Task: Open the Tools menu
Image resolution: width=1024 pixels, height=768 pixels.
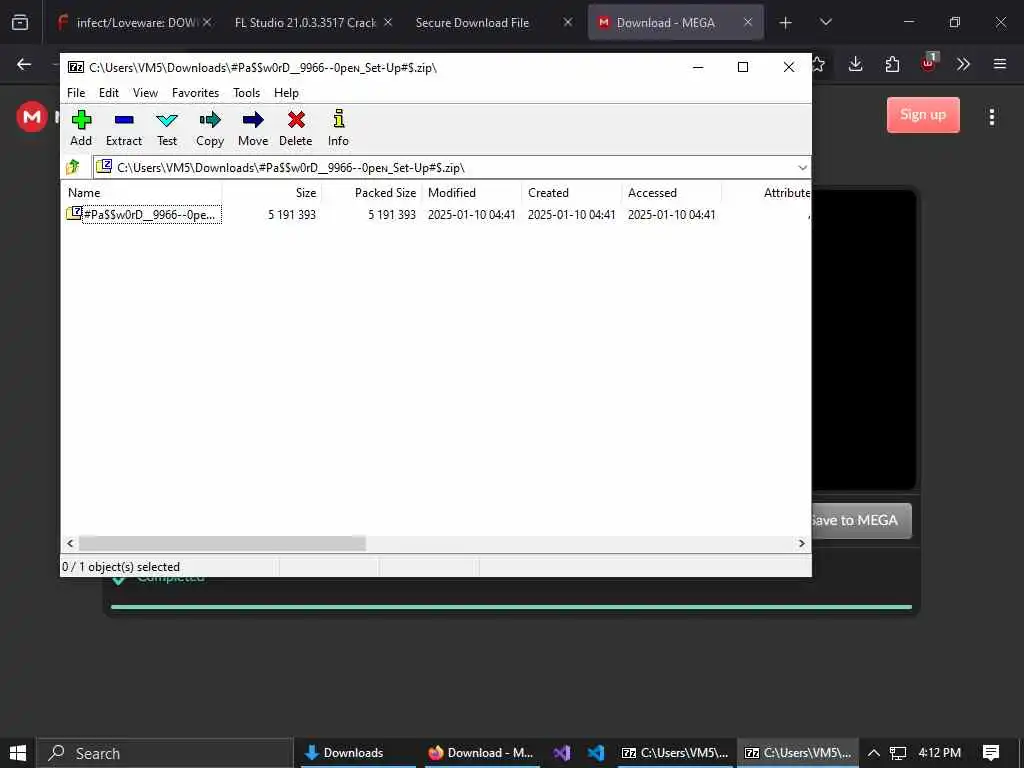Action: [x=246, y=93]
